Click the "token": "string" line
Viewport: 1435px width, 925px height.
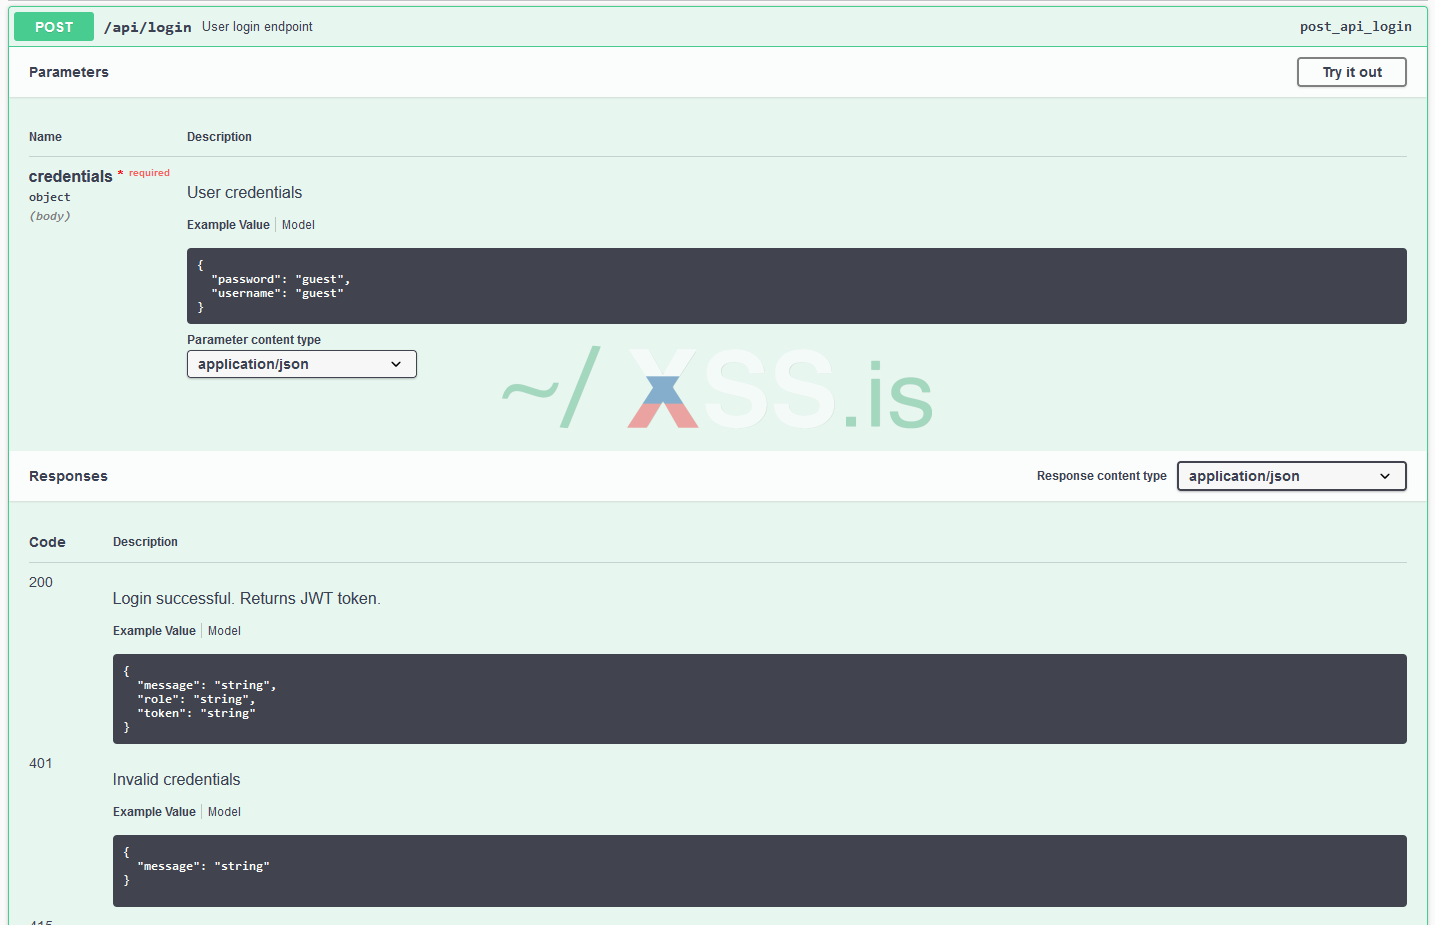point(196,714)
